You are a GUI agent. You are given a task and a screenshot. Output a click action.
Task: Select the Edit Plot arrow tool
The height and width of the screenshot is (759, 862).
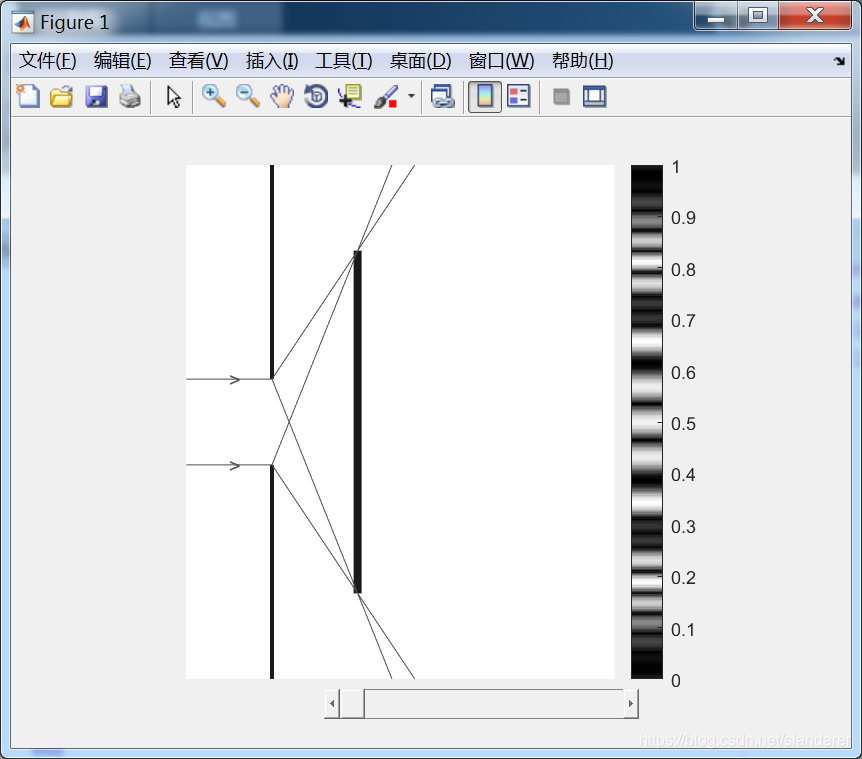pos(174,97)
